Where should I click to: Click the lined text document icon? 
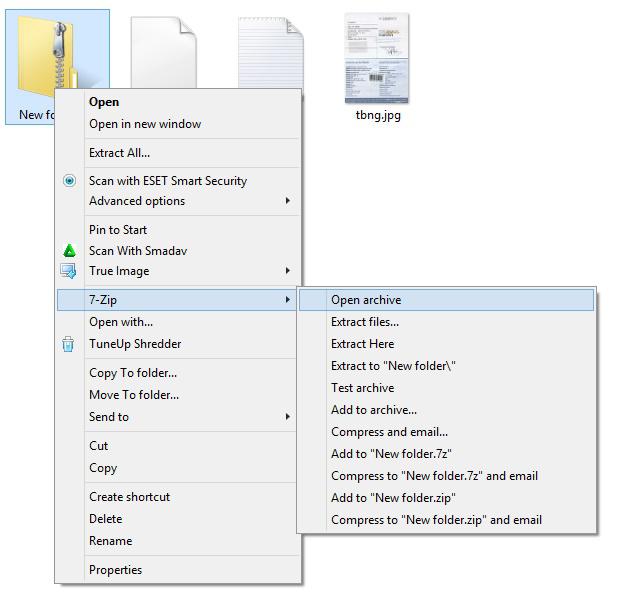pos(271,53)
